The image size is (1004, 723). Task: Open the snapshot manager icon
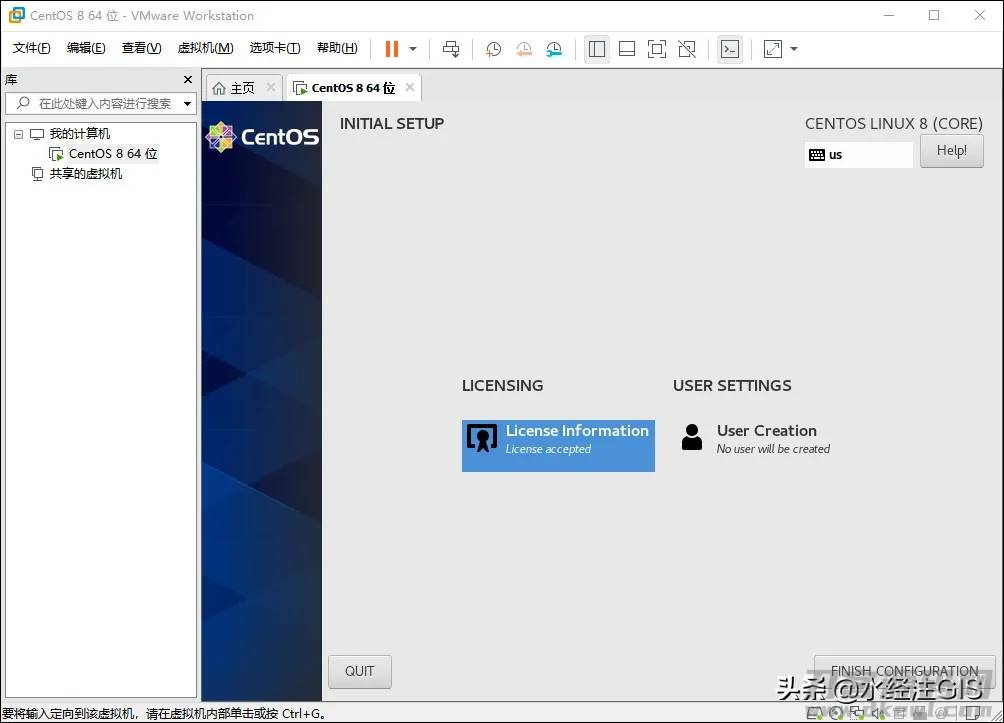point(554,49)
